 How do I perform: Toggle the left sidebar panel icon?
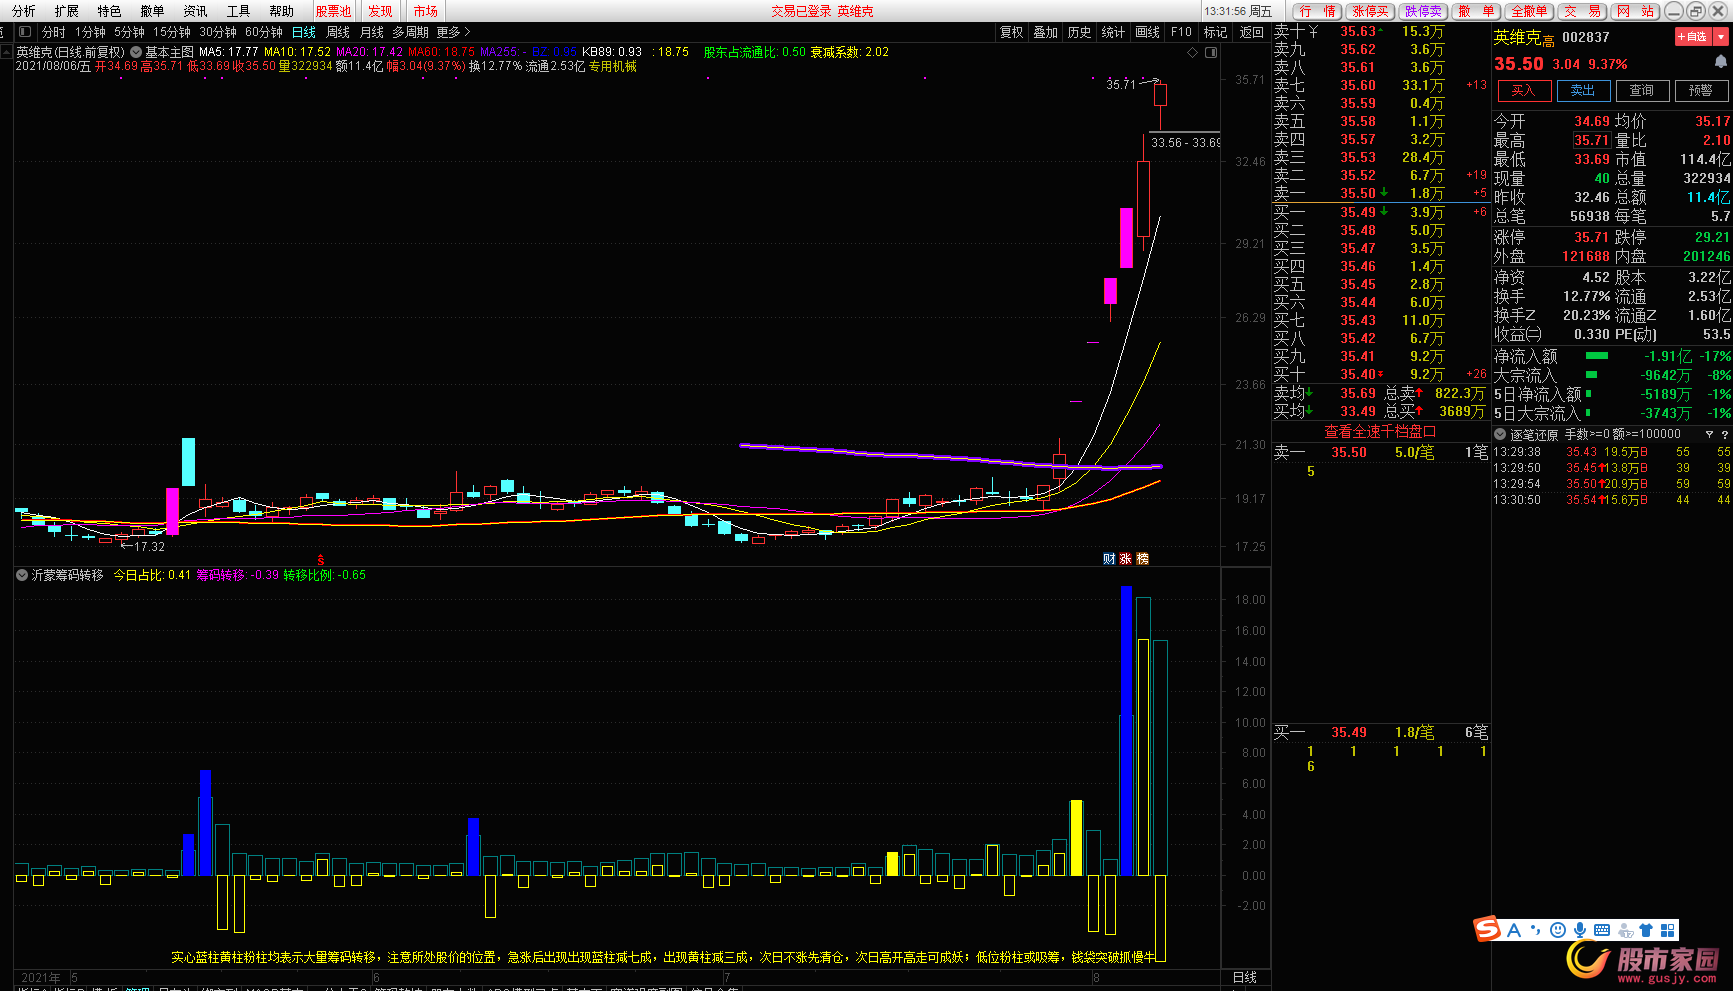tap(25, 32)
